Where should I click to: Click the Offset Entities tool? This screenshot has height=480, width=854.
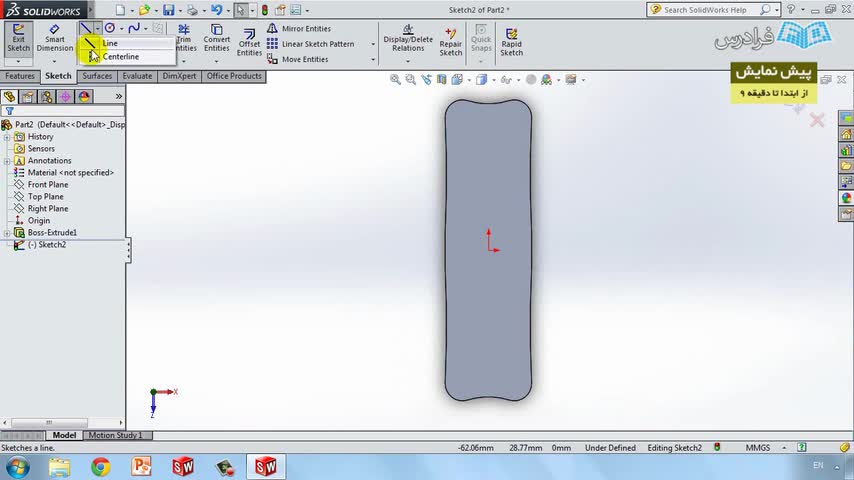tap(249, 42)
